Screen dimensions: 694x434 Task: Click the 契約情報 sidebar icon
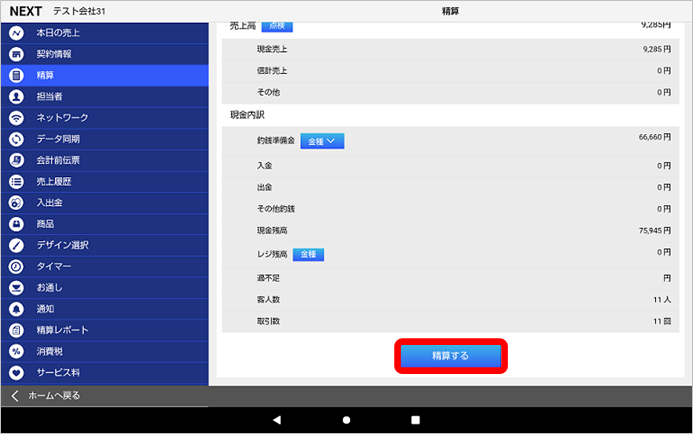16,54
